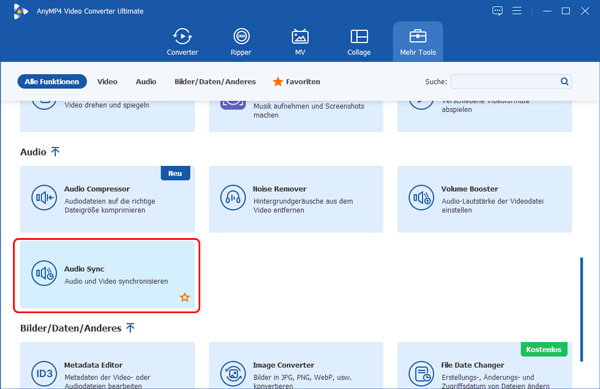The height and width of the screenshot is (389, 600).
Task: Open the MV tab
Action: click(x=300, y=42)
